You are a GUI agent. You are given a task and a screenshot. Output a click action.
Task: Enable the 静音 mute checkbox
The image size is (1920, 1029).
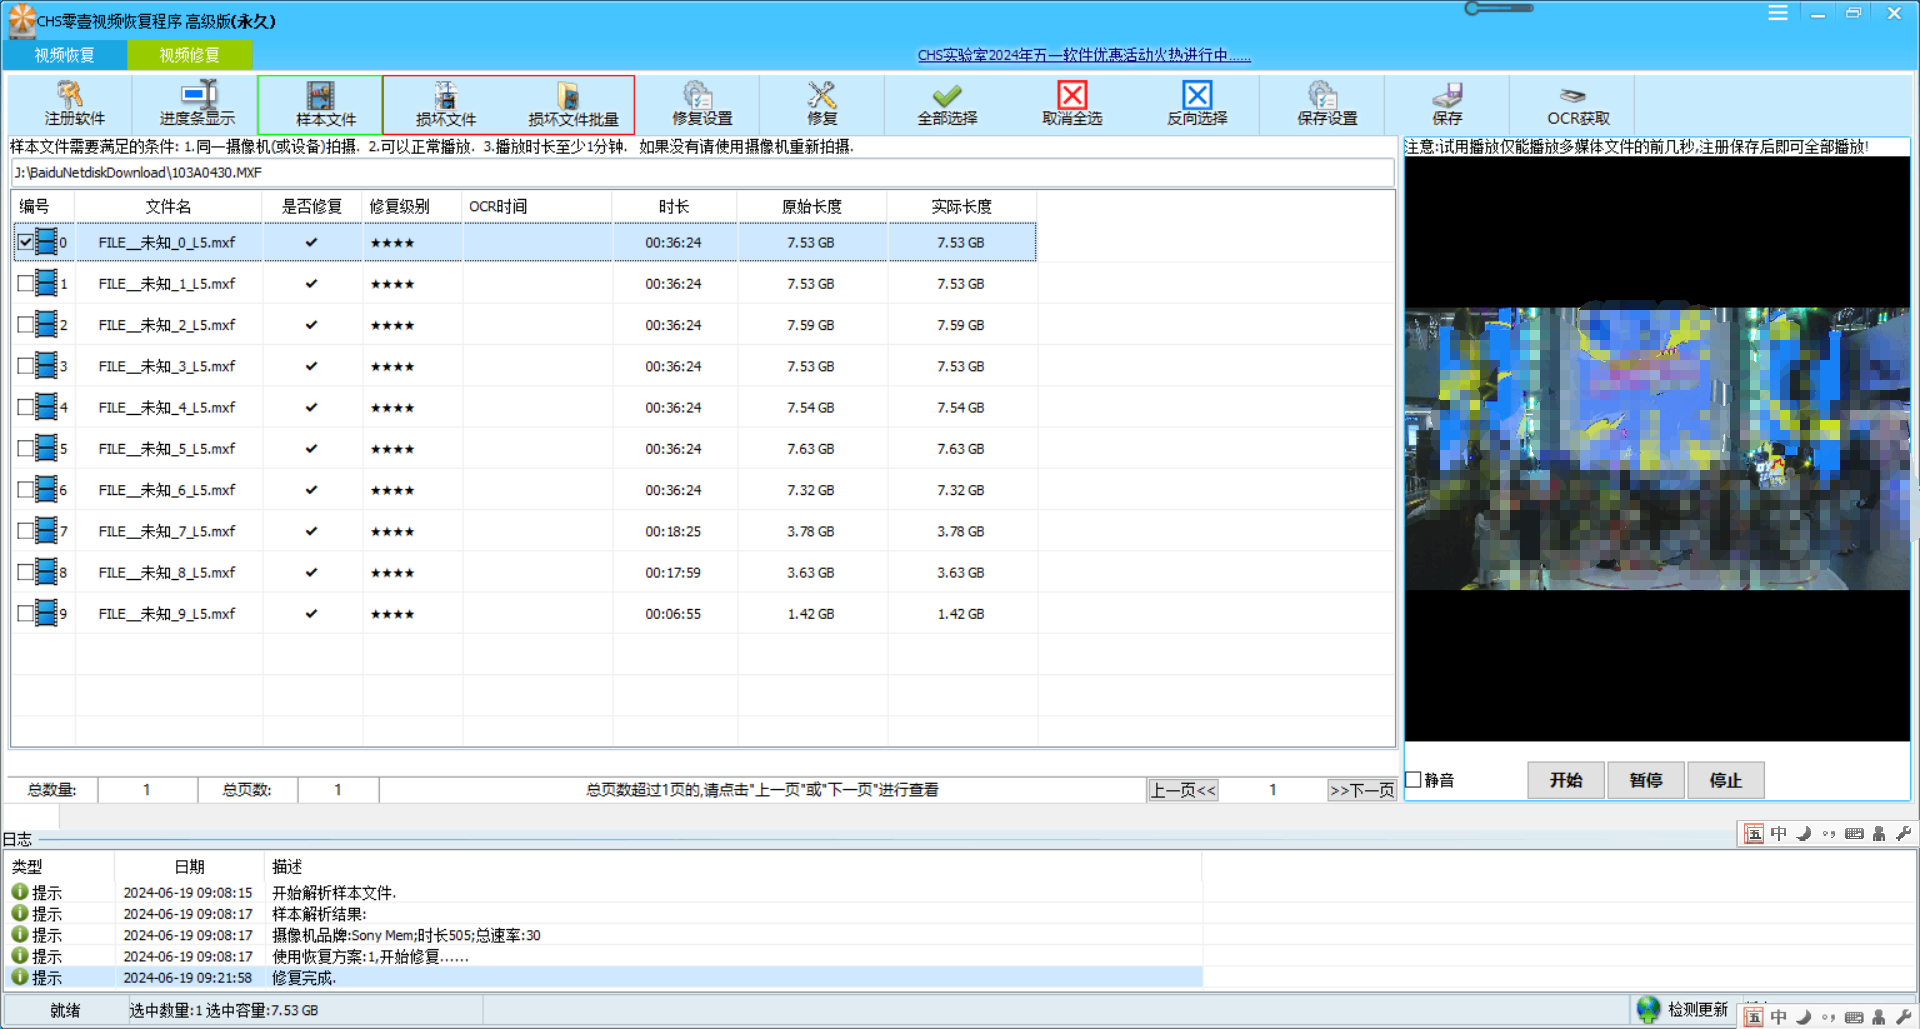(1414, 780)
